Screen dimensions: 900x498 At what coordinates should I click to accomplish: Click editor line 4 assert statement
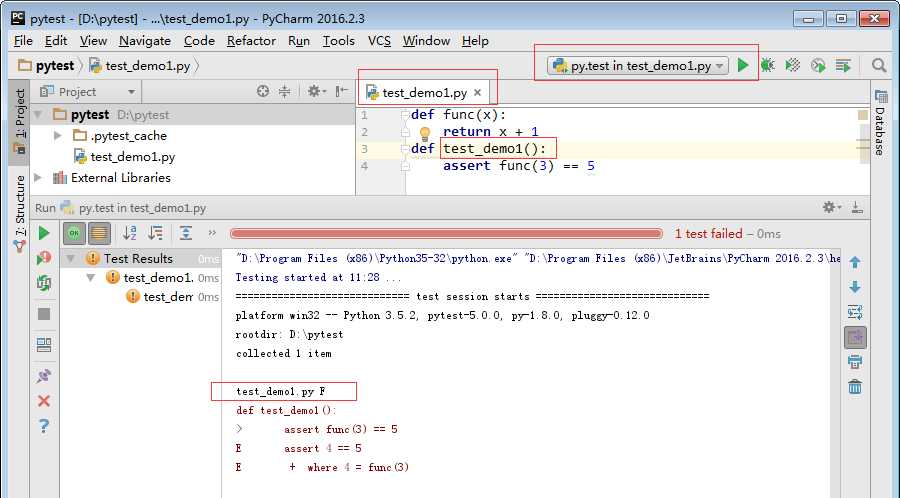coord(519,166)
